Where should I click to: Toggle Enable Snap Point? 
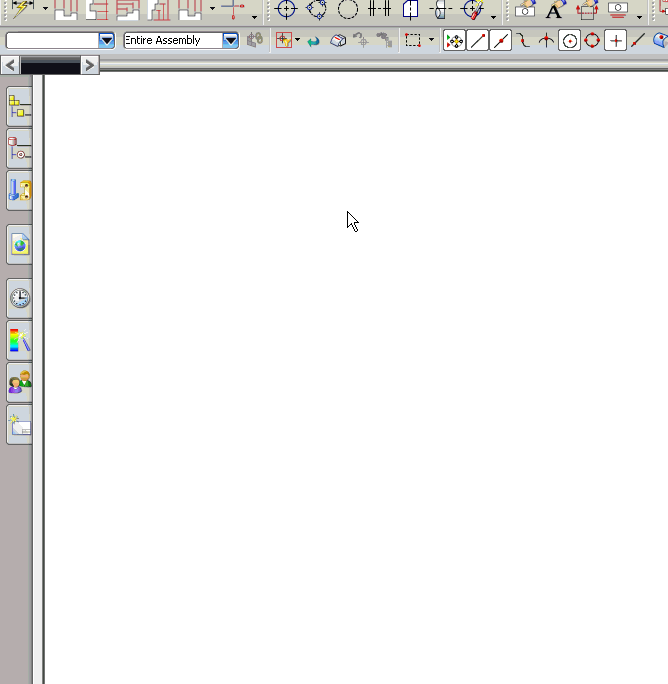(454, 41)
